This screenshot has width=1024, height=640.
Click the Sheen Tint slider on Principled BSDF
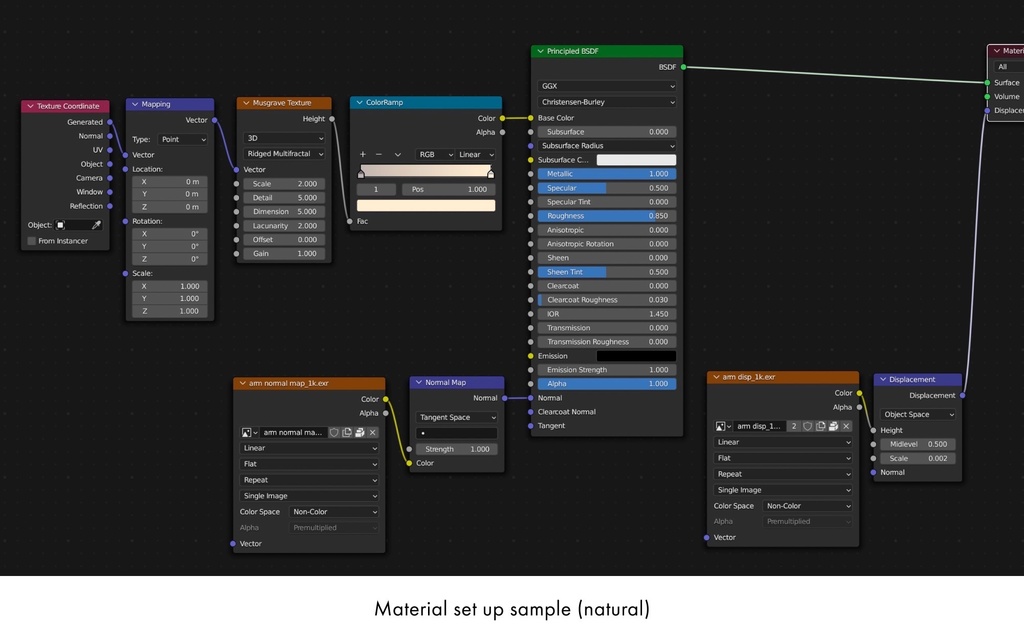[607, 272]
